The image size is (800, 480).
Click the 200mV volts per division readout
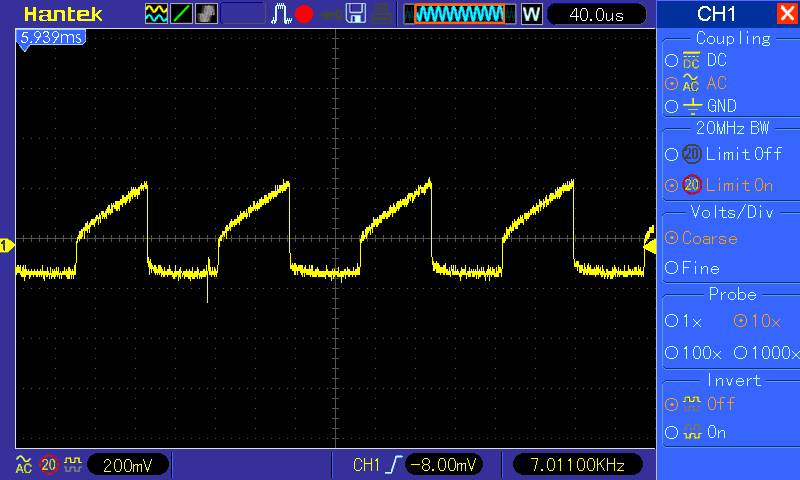coord(128,465)
